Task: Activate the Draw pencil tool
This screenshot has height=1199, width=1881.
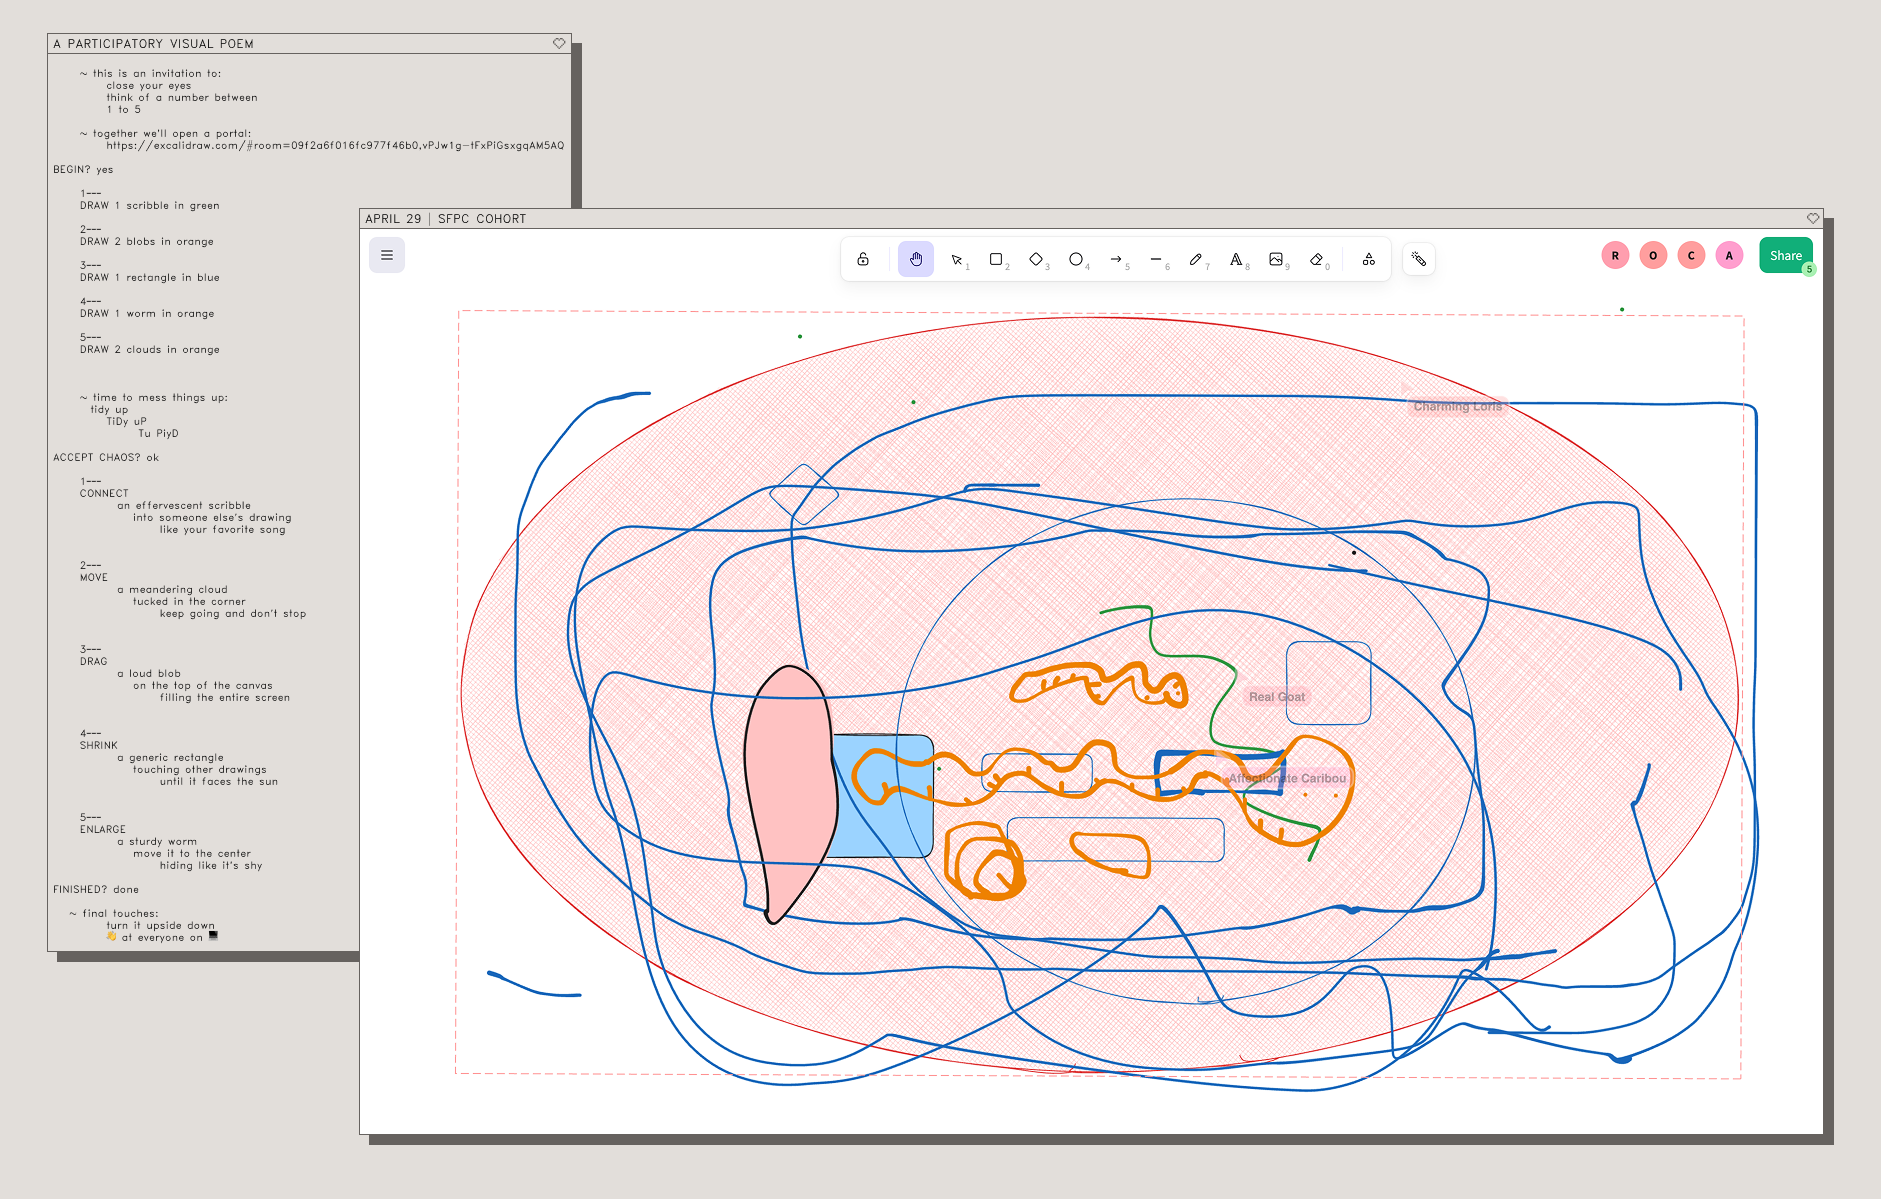Action: 1196,259
